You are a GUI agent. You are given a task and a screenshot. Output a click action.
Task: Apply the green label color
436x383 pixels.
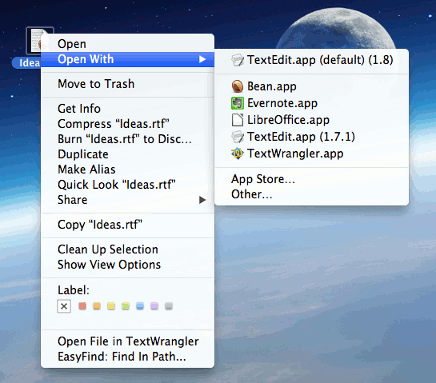[126, 306]
